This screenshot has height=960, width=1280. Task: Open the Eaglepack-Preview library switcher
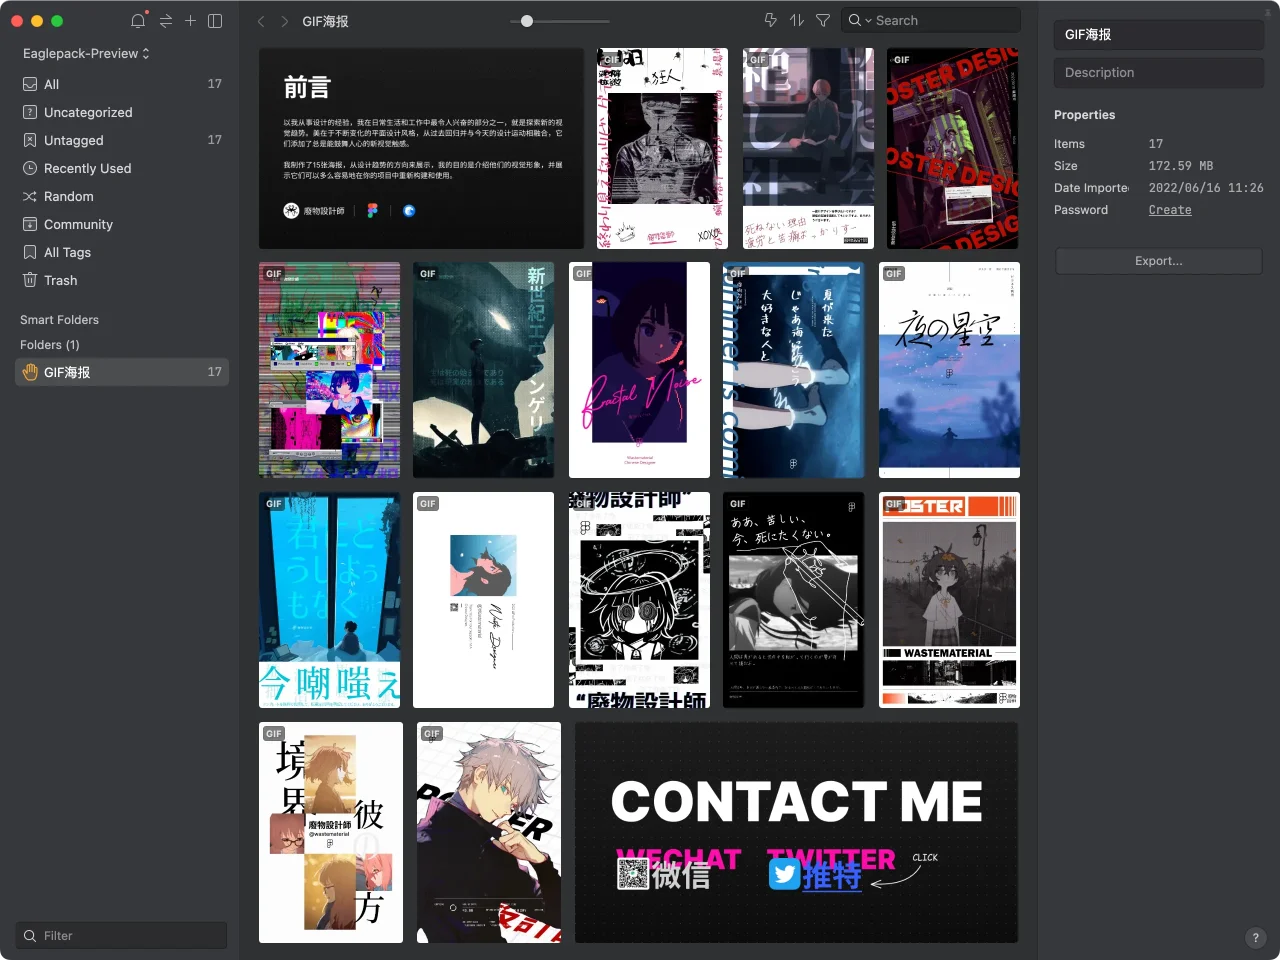86,53
